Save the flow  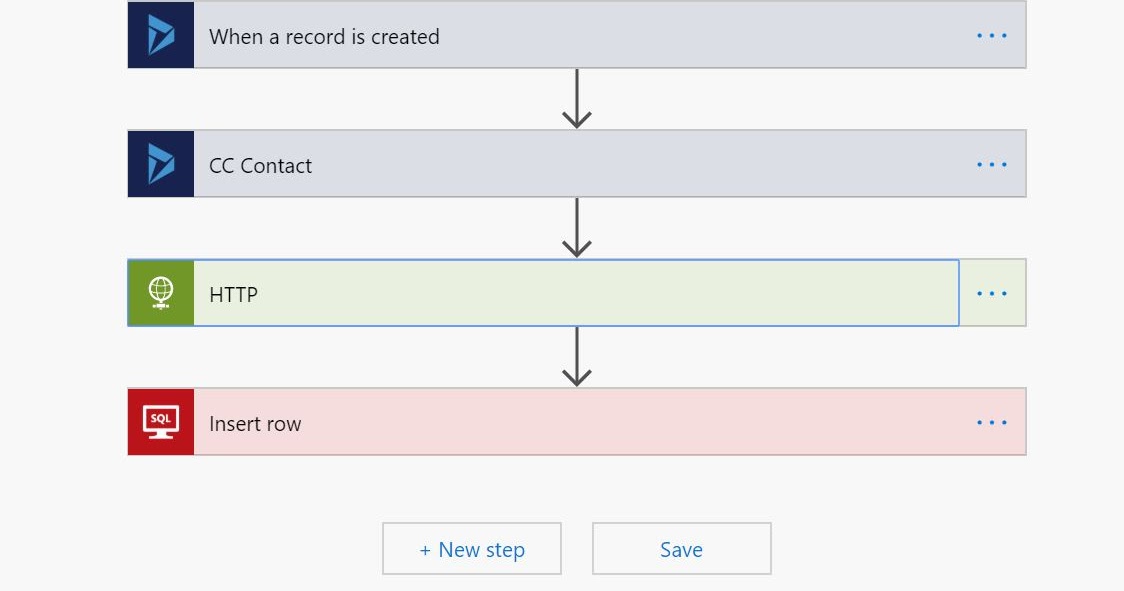681,548
